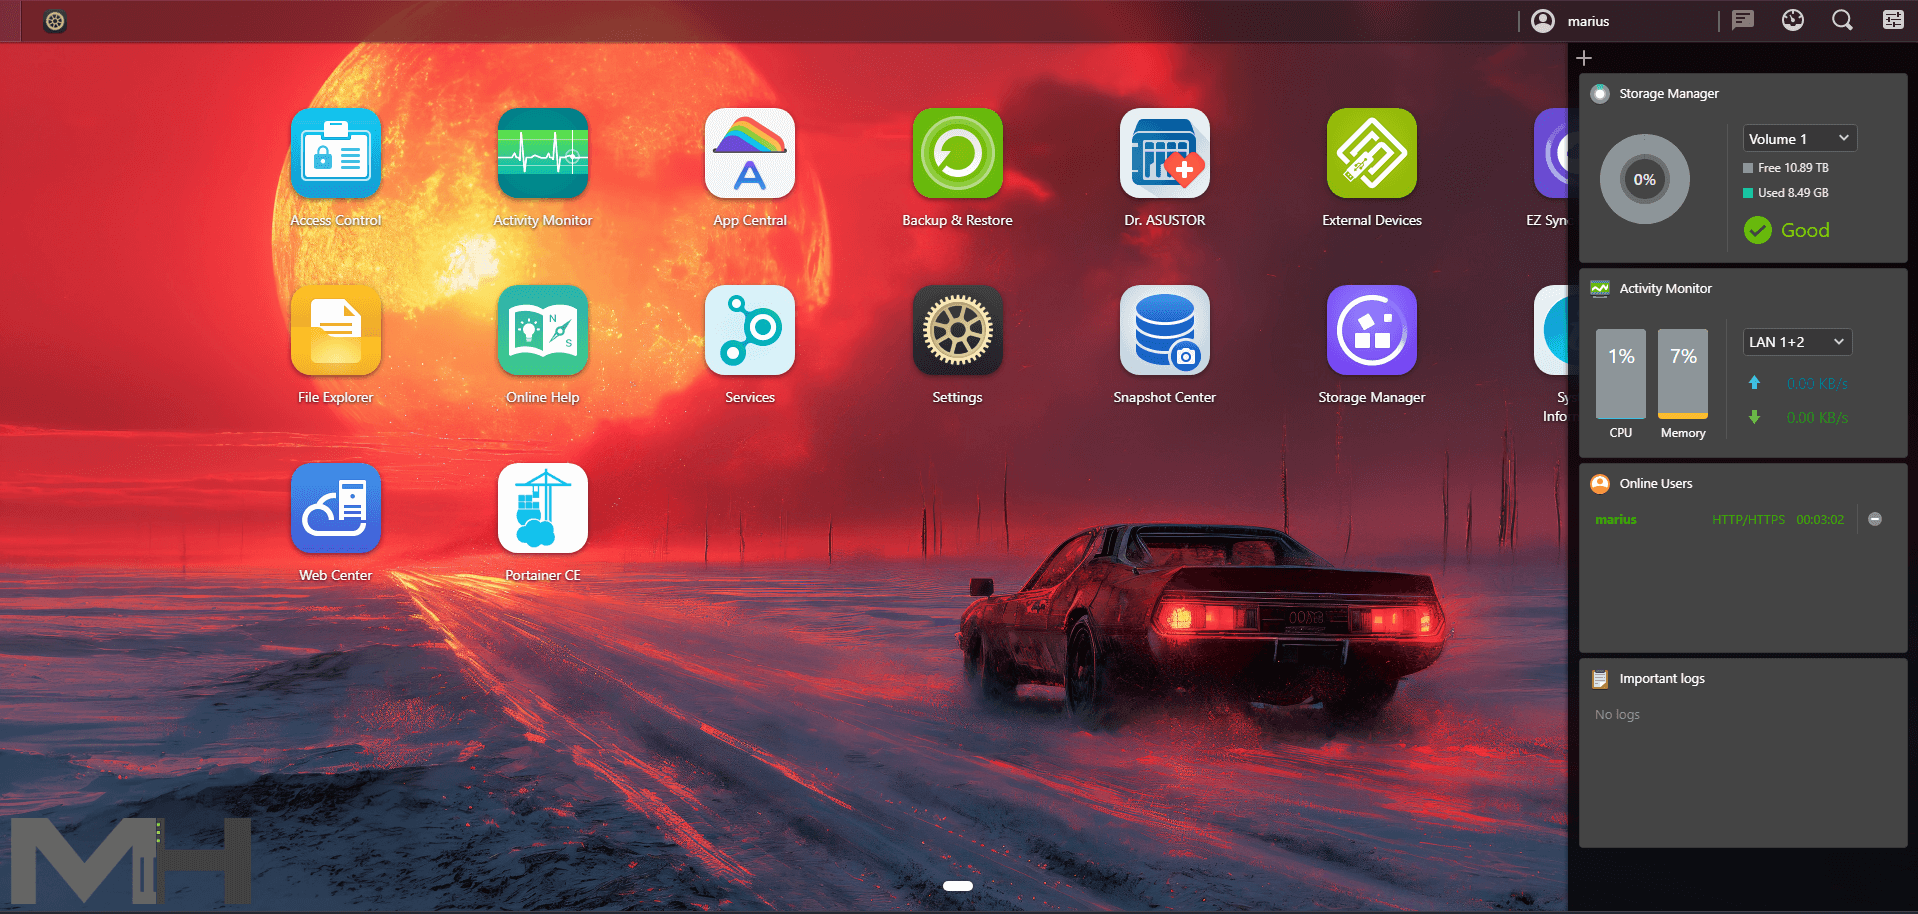The width and height of the screenshot is (1918, 914).
Task: Expand the LAN 1+2 dropdown
Action: click(x=1797, y=342)
